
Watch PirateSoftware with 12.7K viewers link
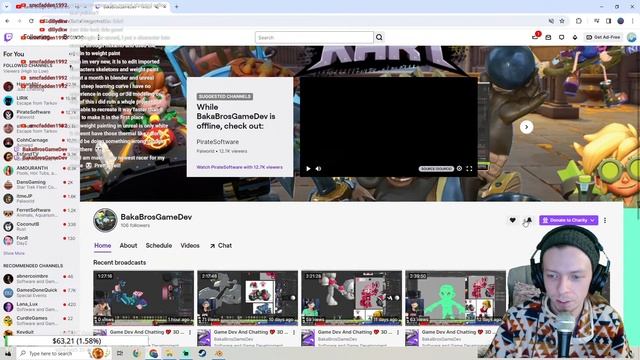click(240, 167)
